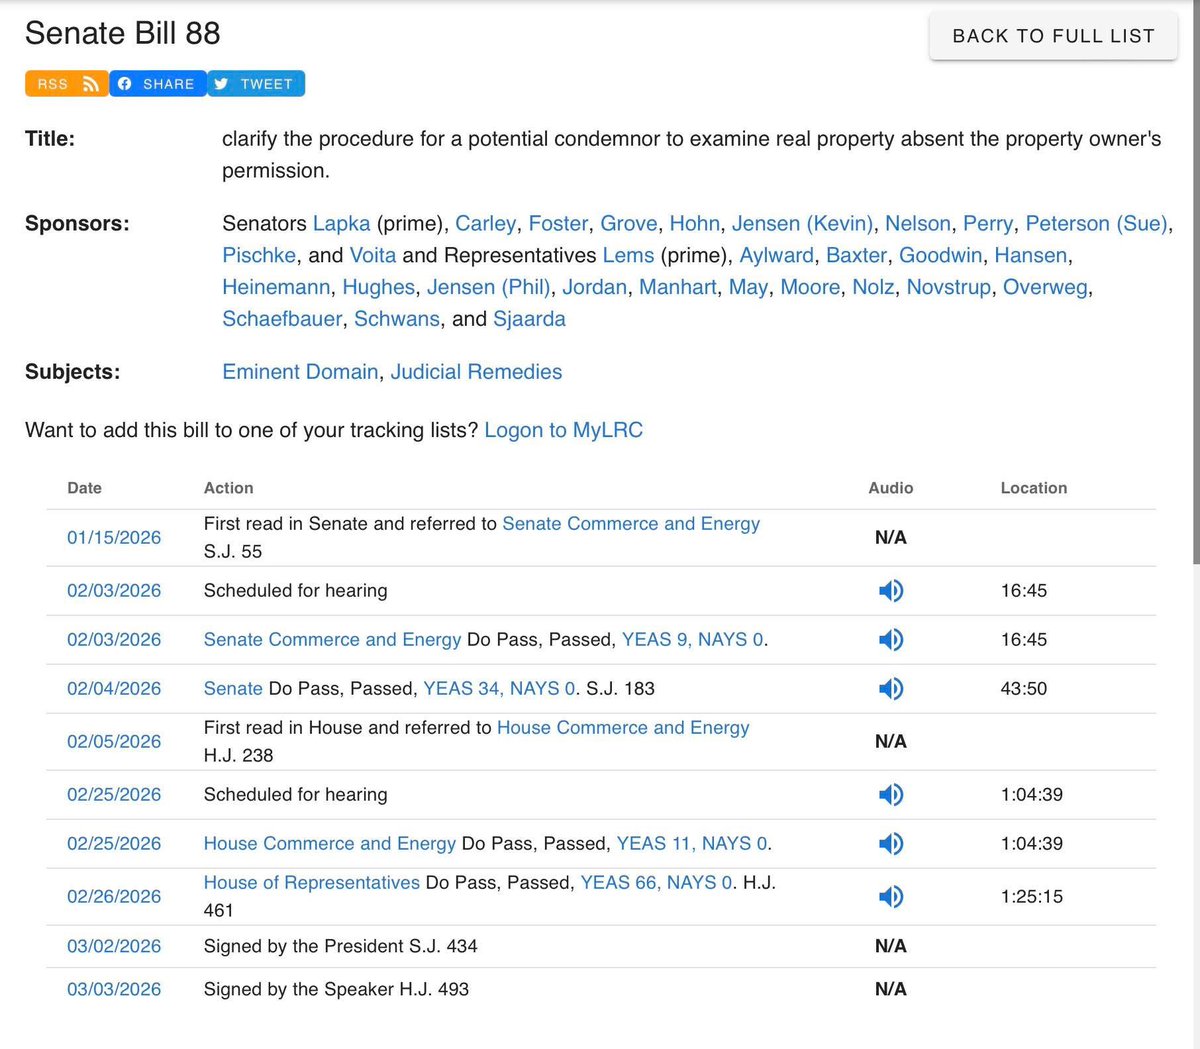This screenshot has height=1049, width=1200.
Task: Open Senator Jensen (Kevin) link
Action: pyautogui.click(x=802, y=224)
